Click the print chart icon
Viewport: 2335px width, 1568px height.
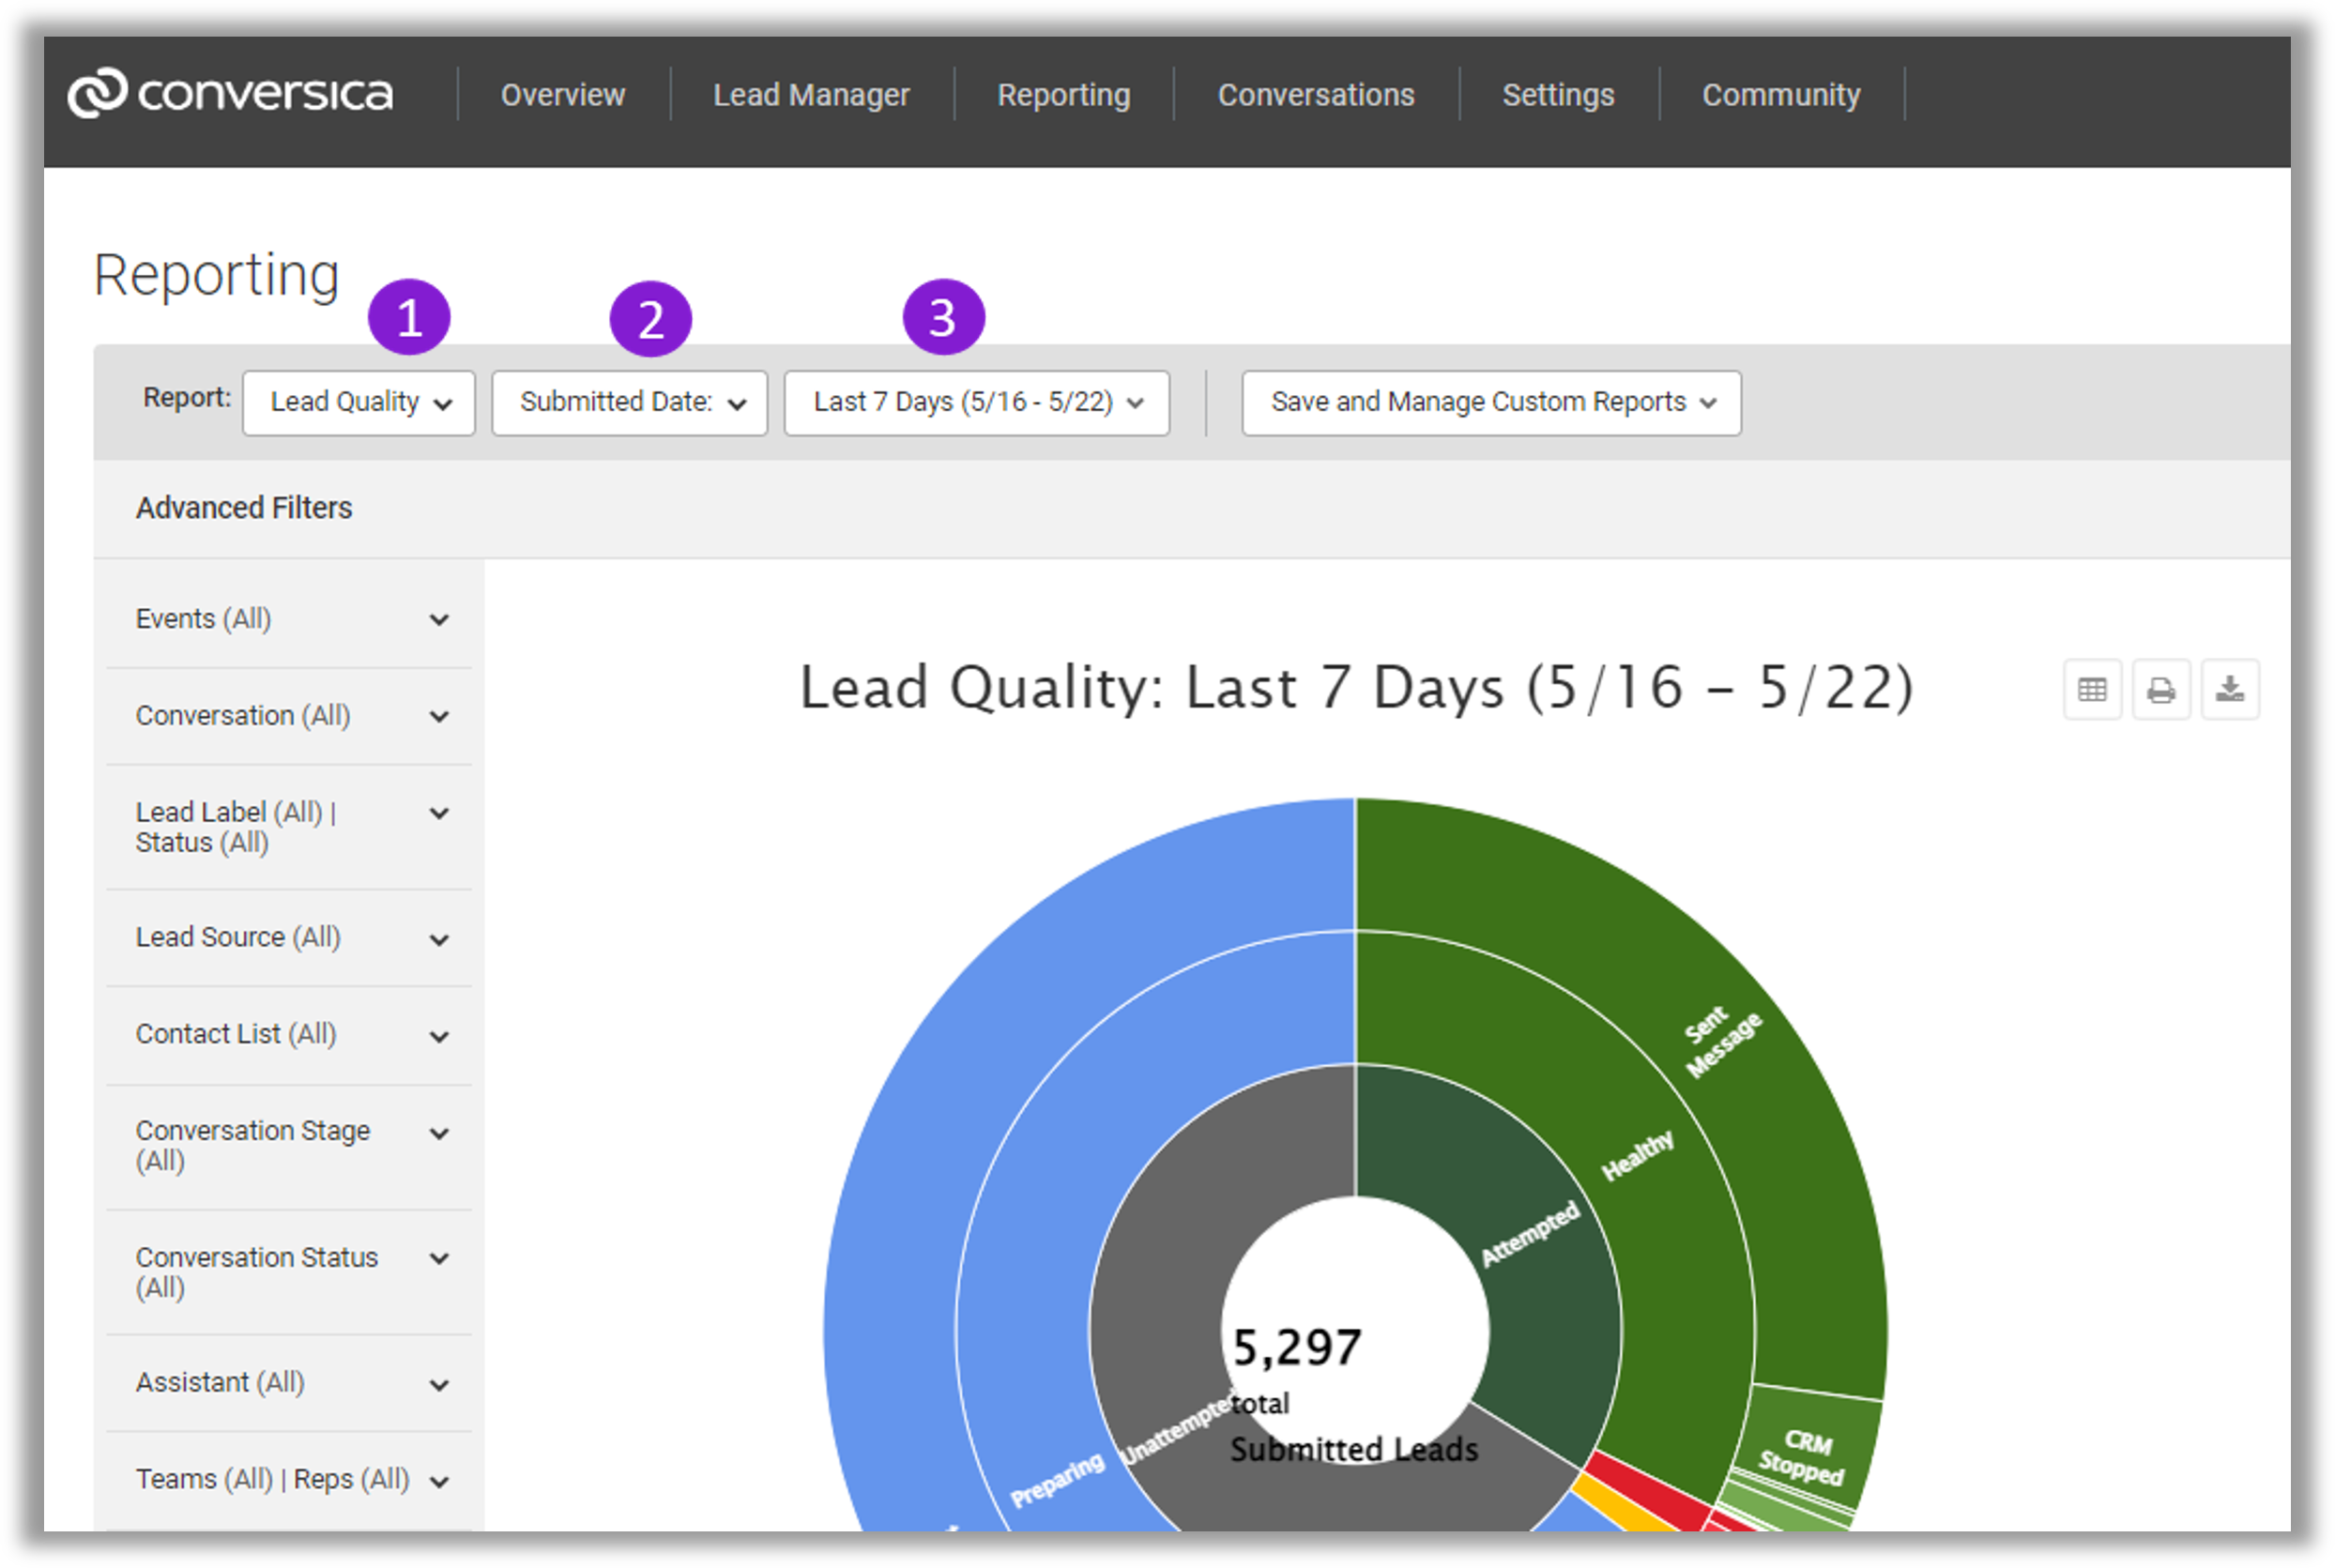click(2161, 689)
